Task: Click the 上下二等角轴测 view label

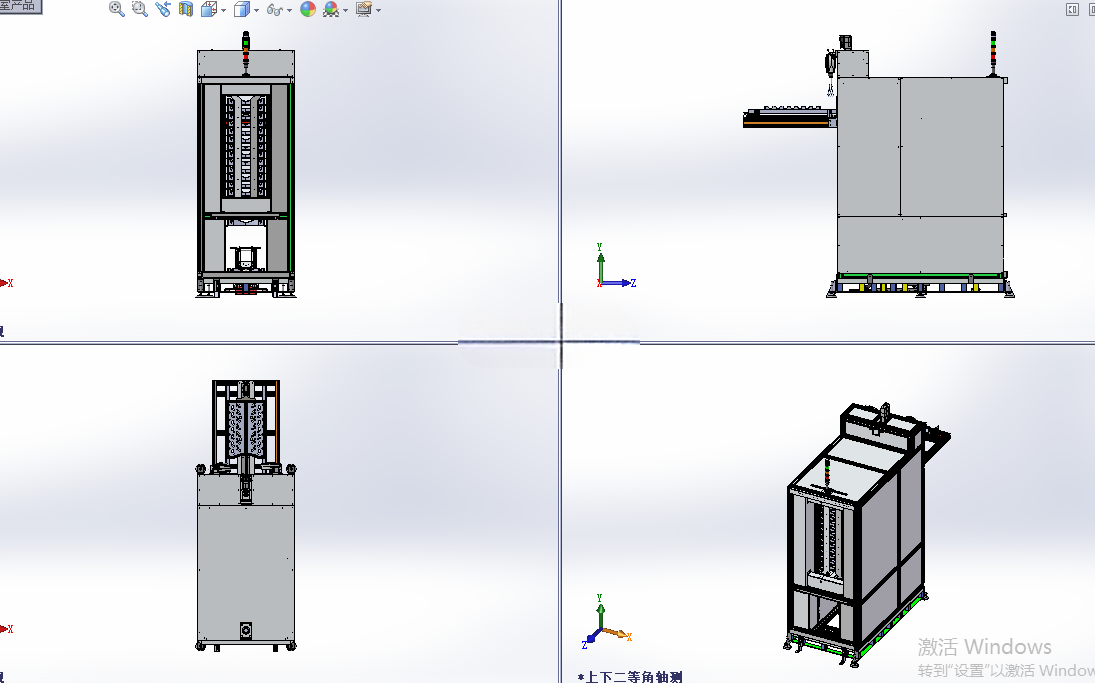Action: (x=633, y=677)
